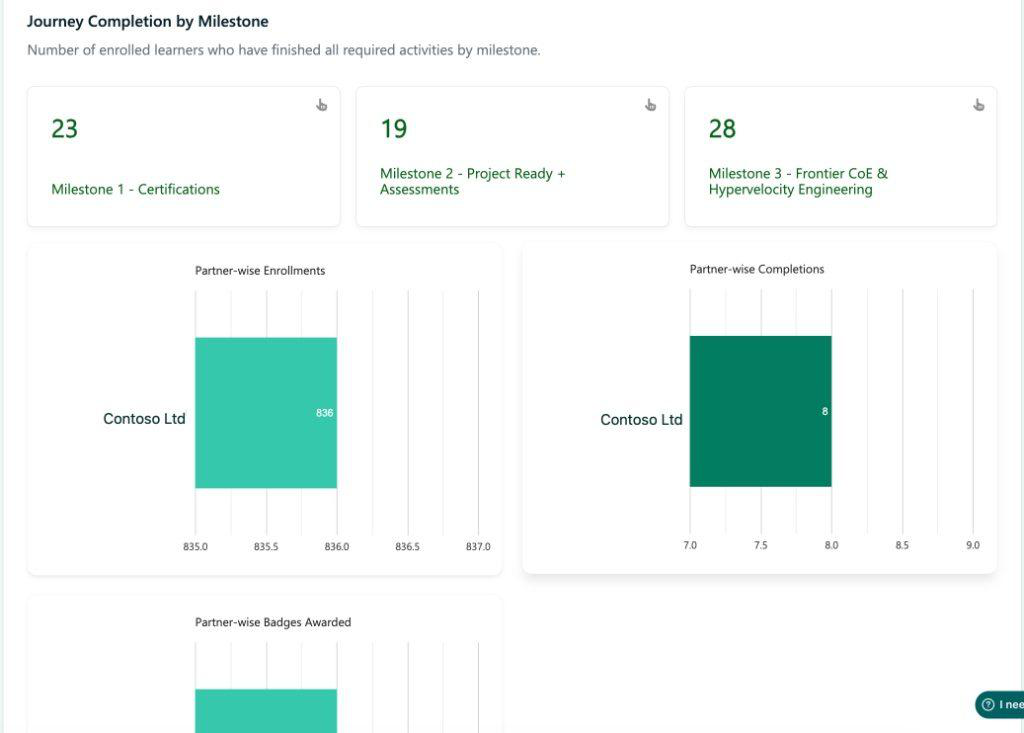Click drill-through hand icon on Milestone 2 card

[x=650, y=105]
